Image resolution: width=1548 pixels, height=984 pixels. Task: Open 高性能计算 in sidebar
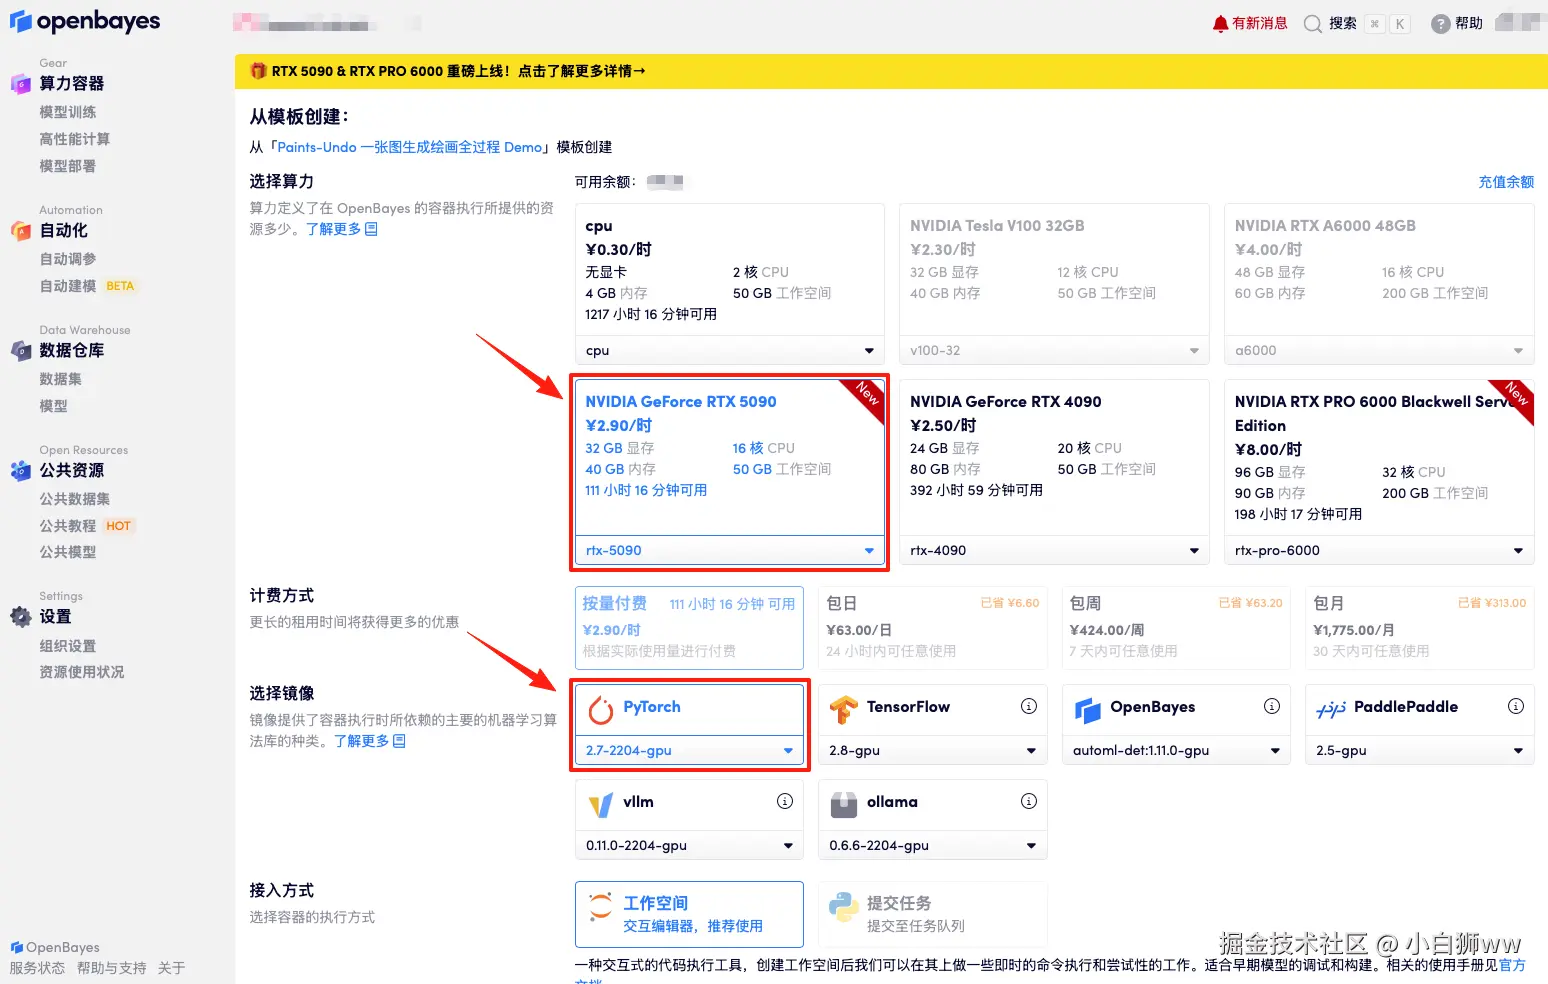pos(75,140)
